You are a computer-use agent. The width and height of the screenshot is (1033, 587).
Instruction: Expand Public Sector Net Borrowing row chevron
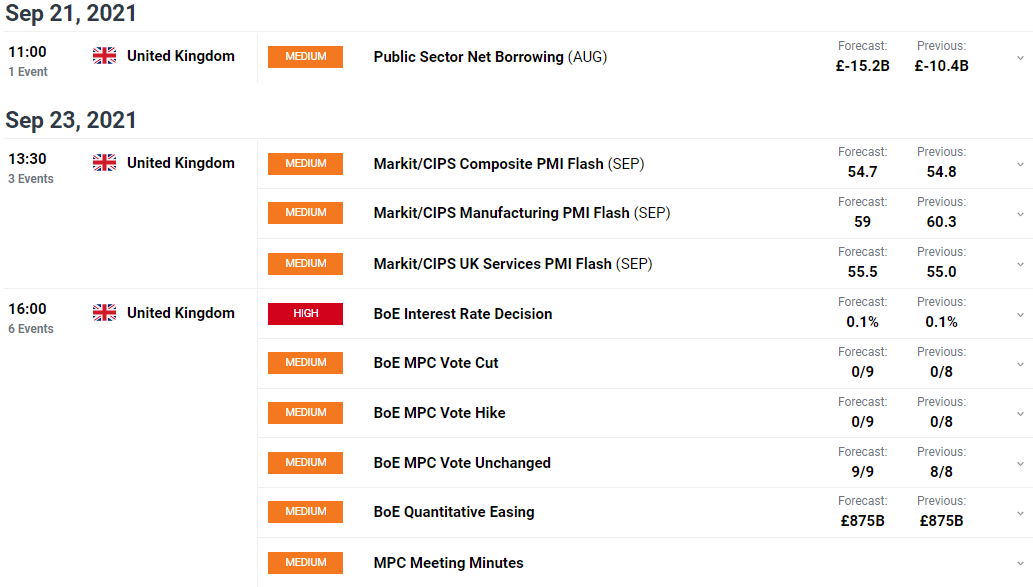(1020, 58)
